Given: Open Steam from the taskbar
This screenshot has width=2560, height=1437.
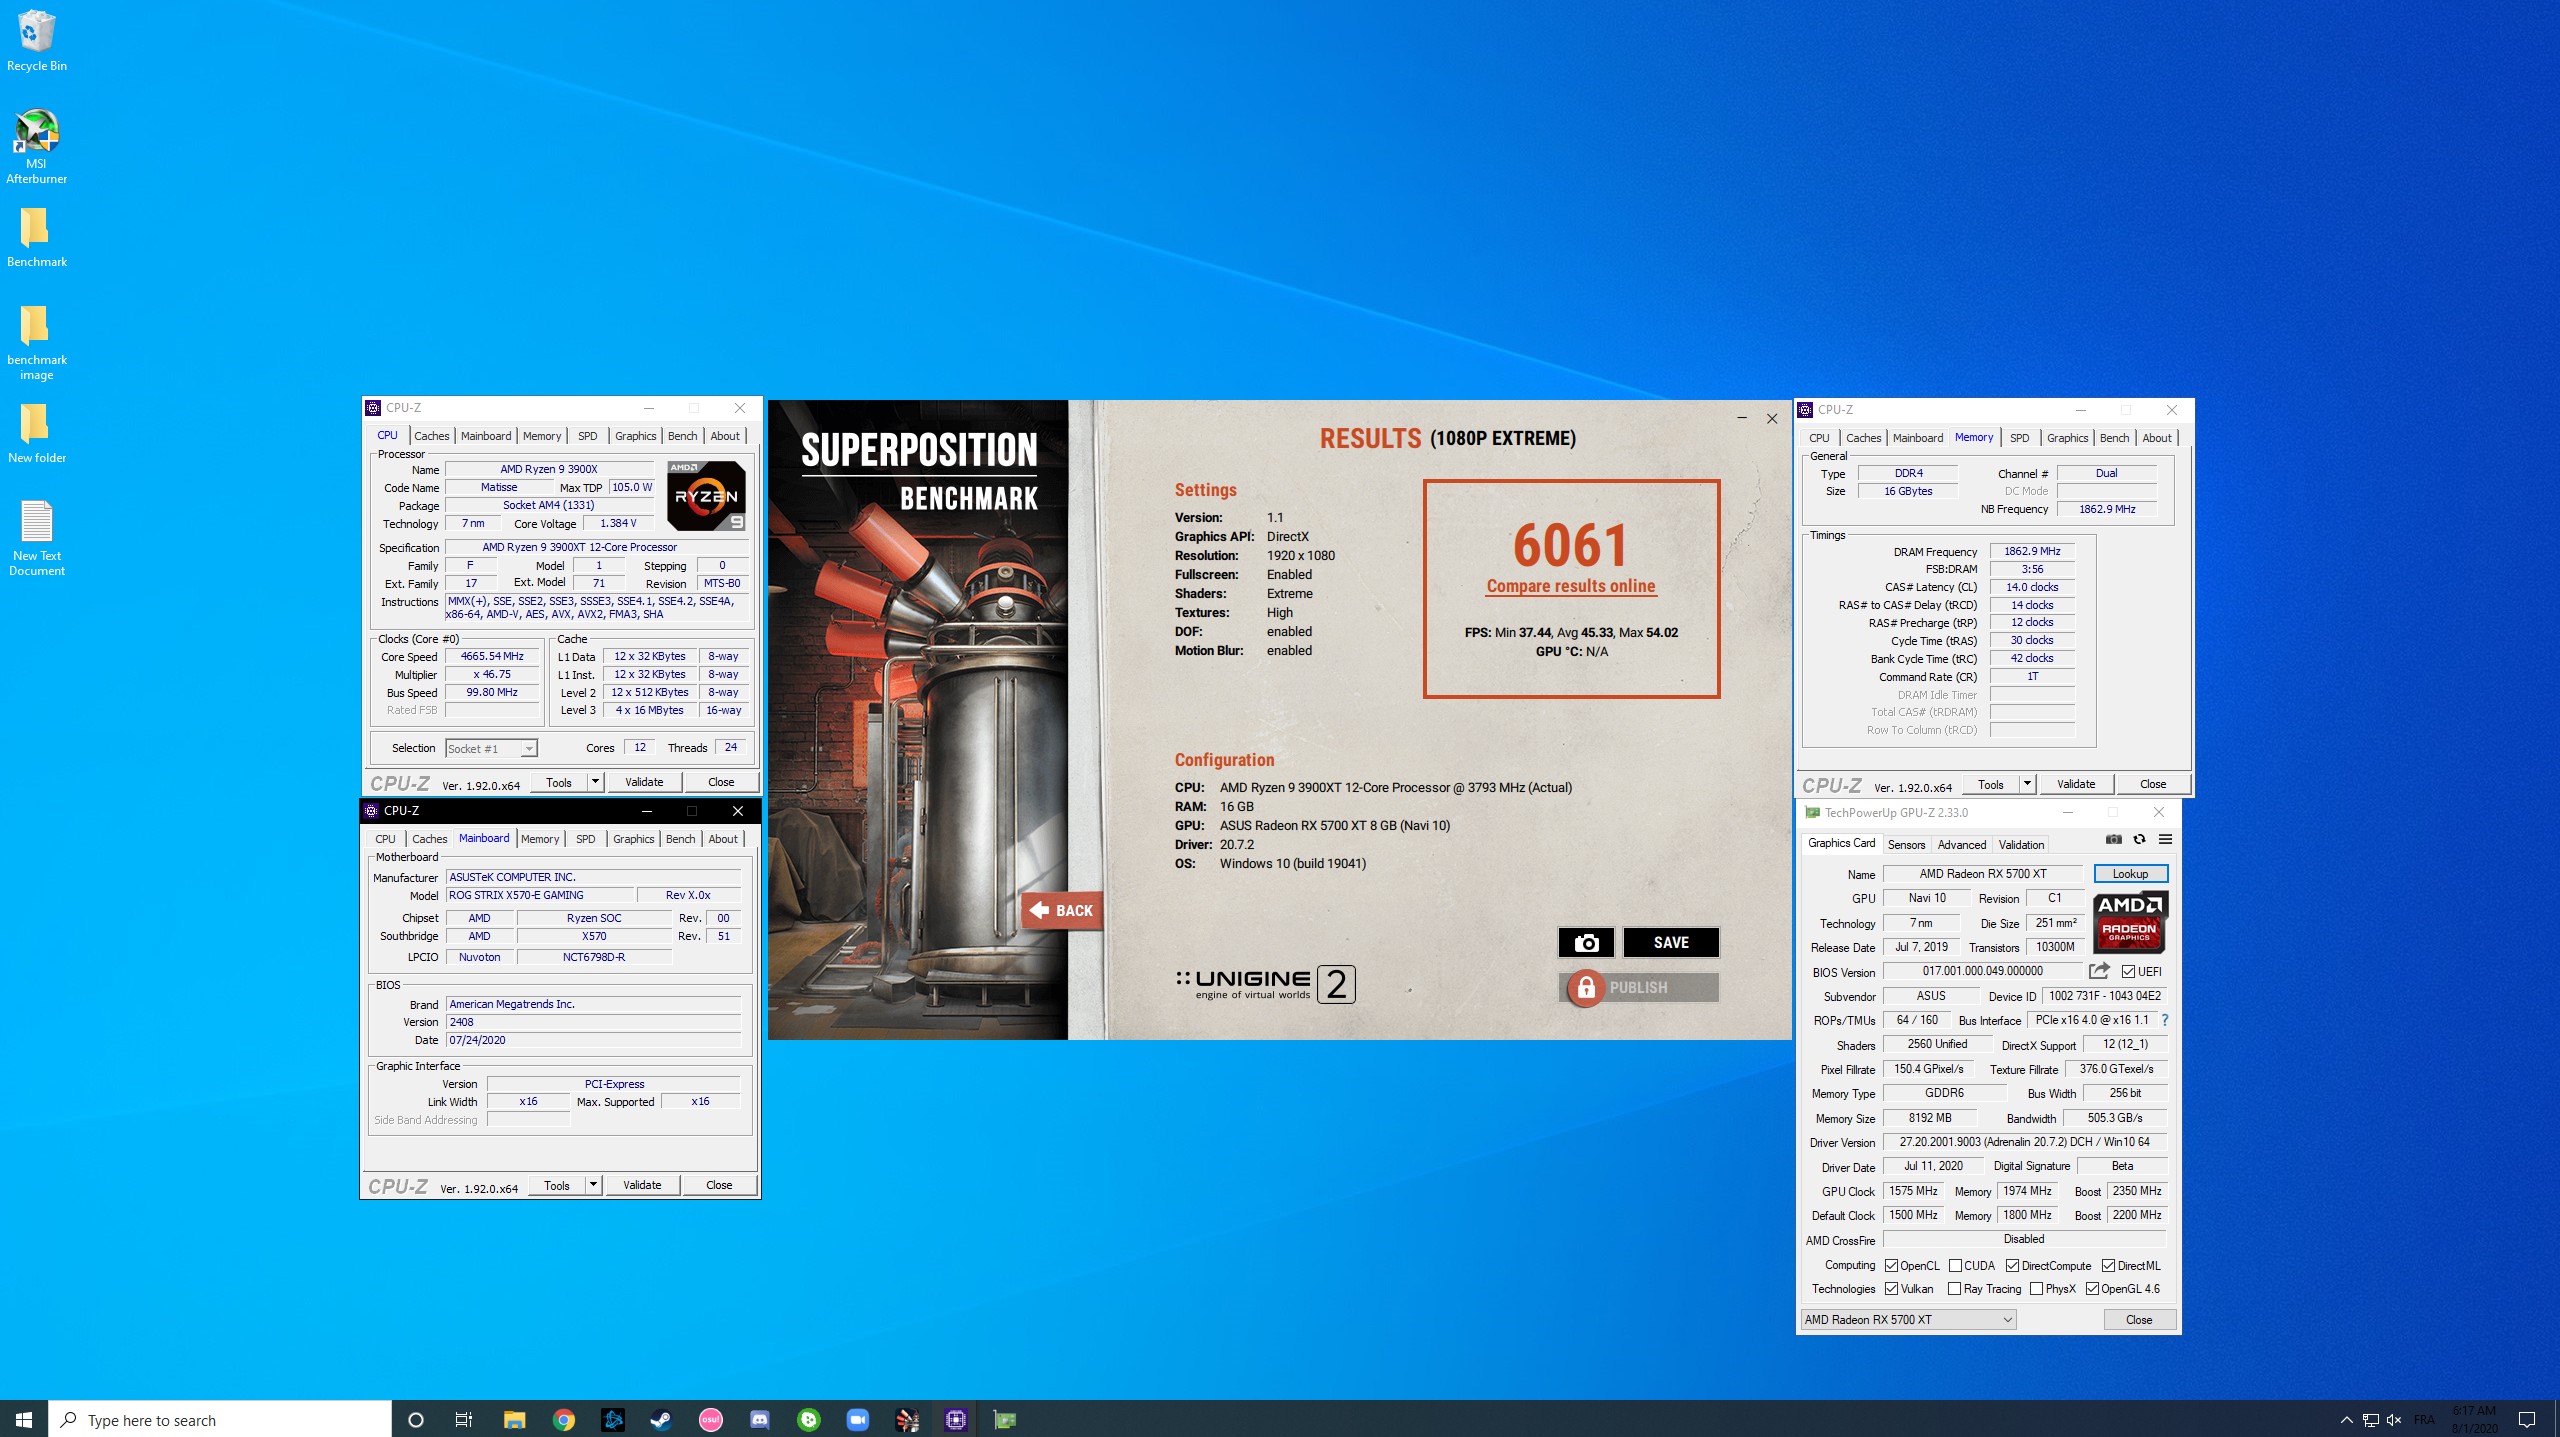Looking at the screenshot, I should (x=662, y=1420).
